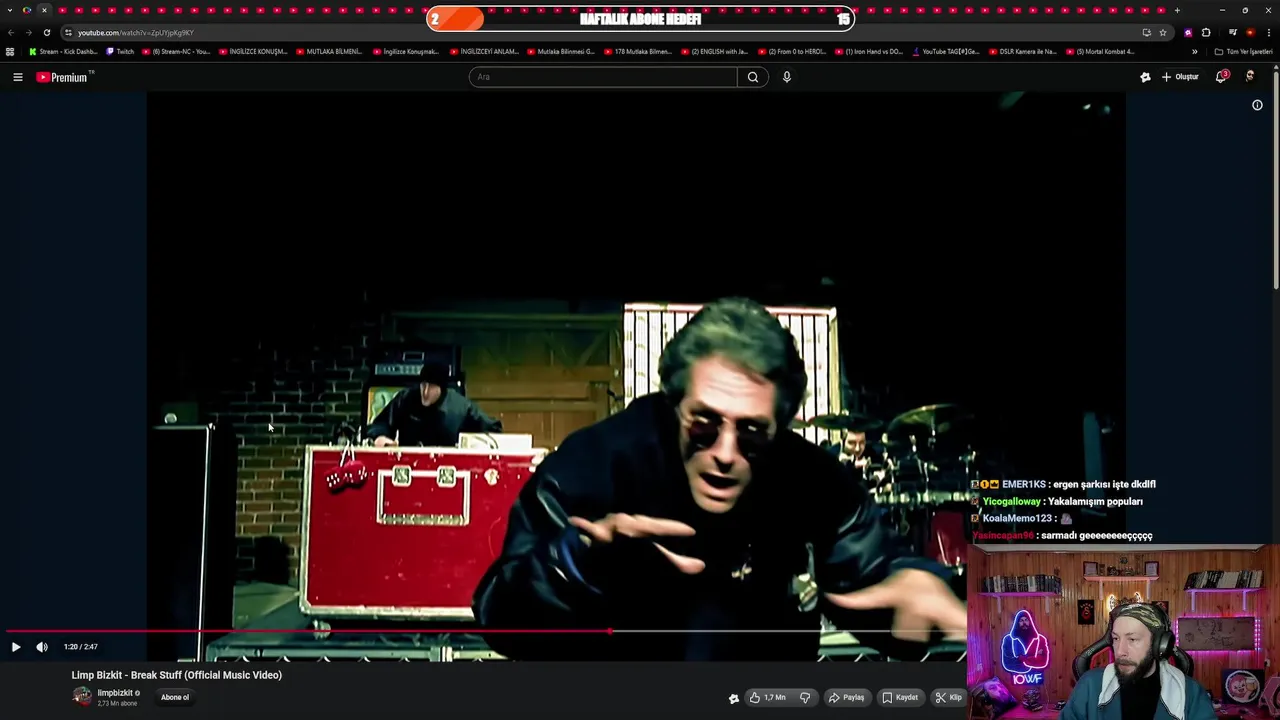Open the From 0 to HERO bookmark

[x=792, y=52]
